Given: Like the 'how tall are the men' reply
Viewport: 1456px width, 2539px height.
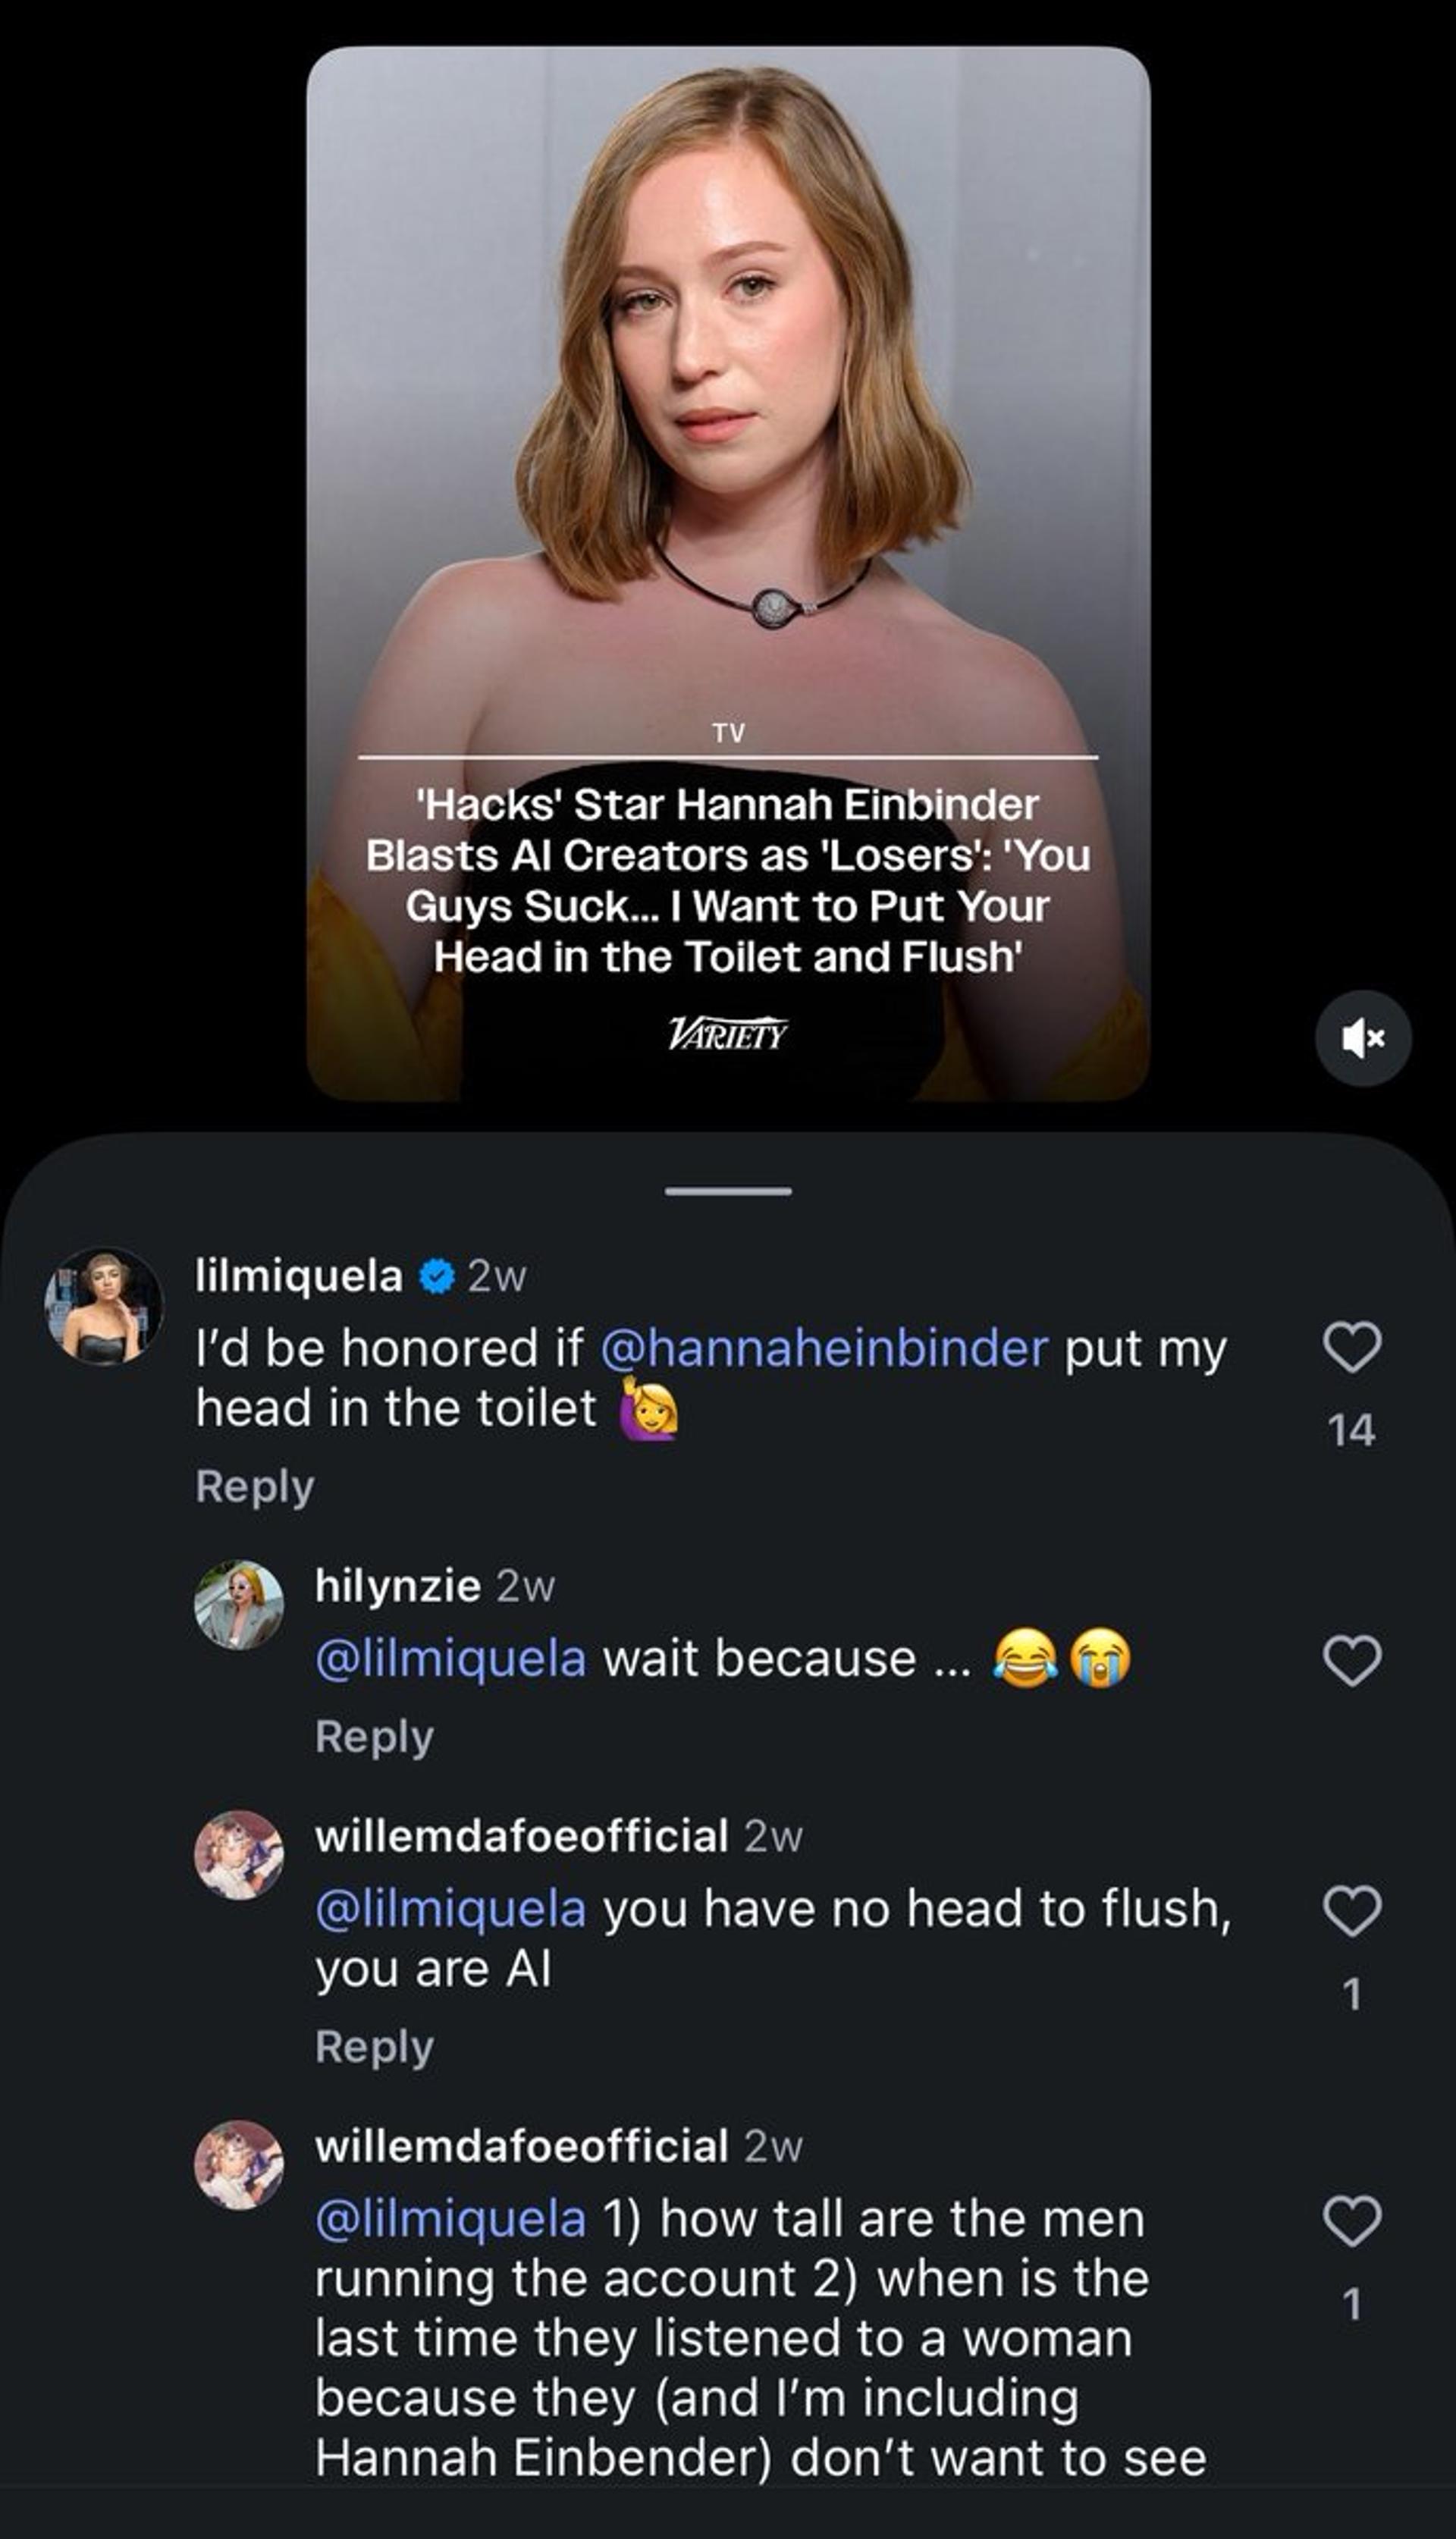Looking at the screenshot, I should [x=1352, y=2220].
